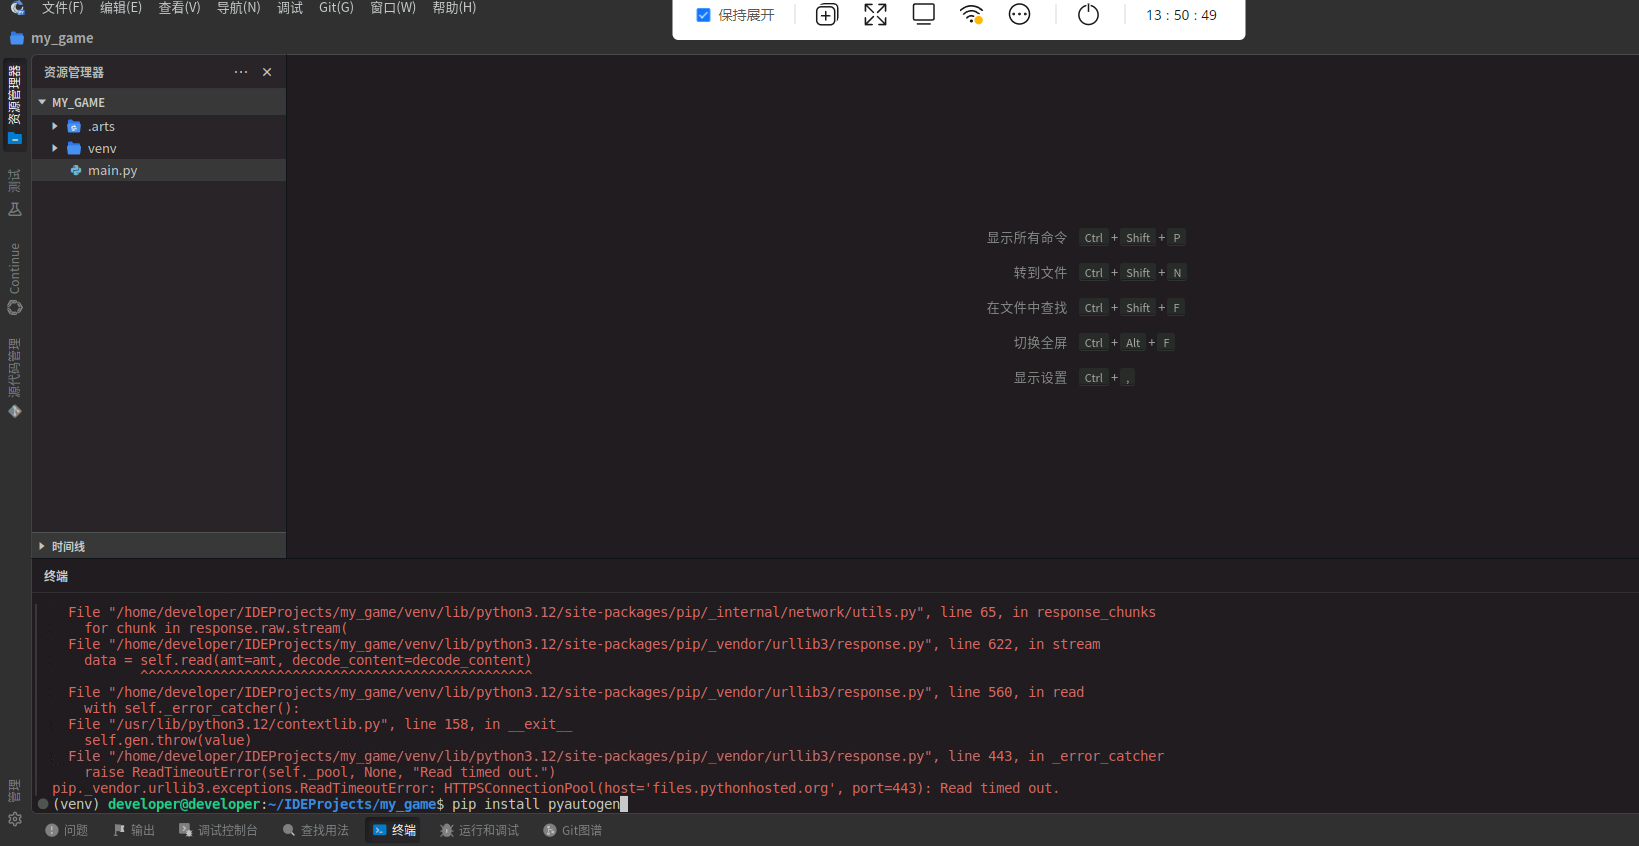
Task: Switch to the 调试控制台 debug console tab
Action: (218, 830)
